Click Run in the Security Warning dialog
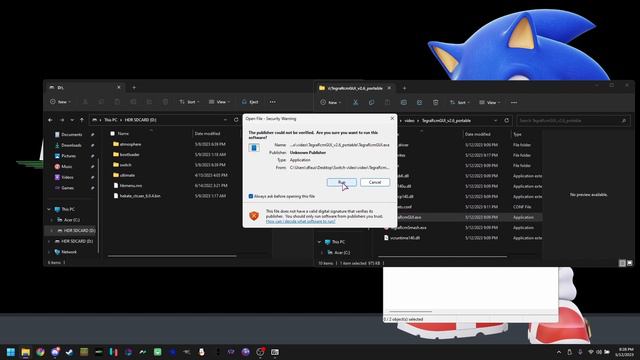640x360 pixels. tap(342, 182)
